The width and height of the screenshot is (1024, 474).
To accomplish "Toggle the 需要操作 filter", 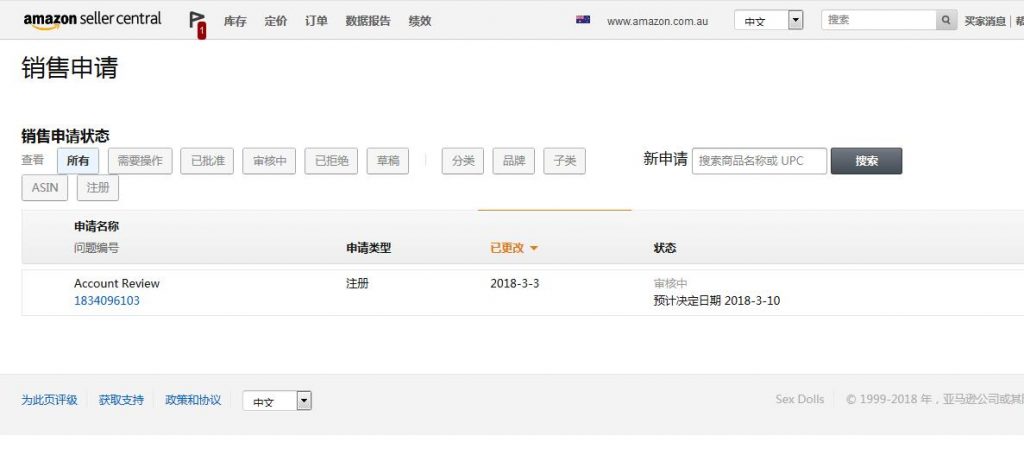I will pyautogui.click(x=140, y=161).
